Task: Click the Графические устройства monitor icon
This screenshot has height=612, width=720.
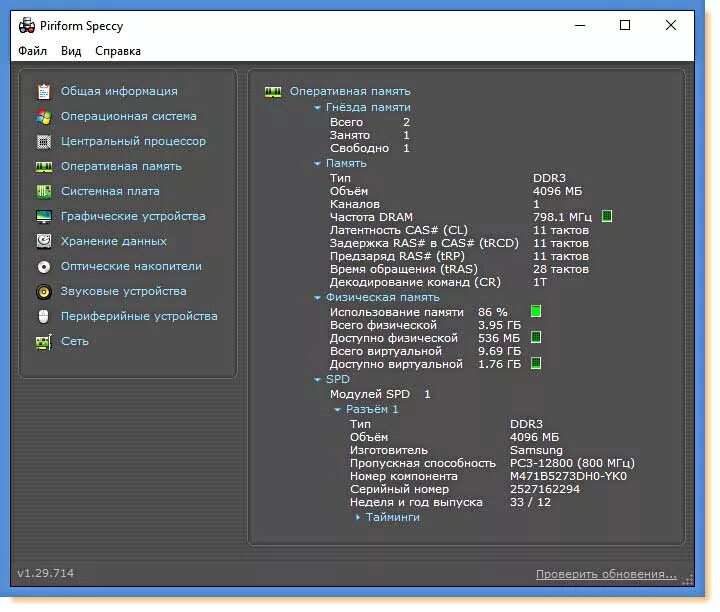Action: pyautogui.click(x=44, y=217)
